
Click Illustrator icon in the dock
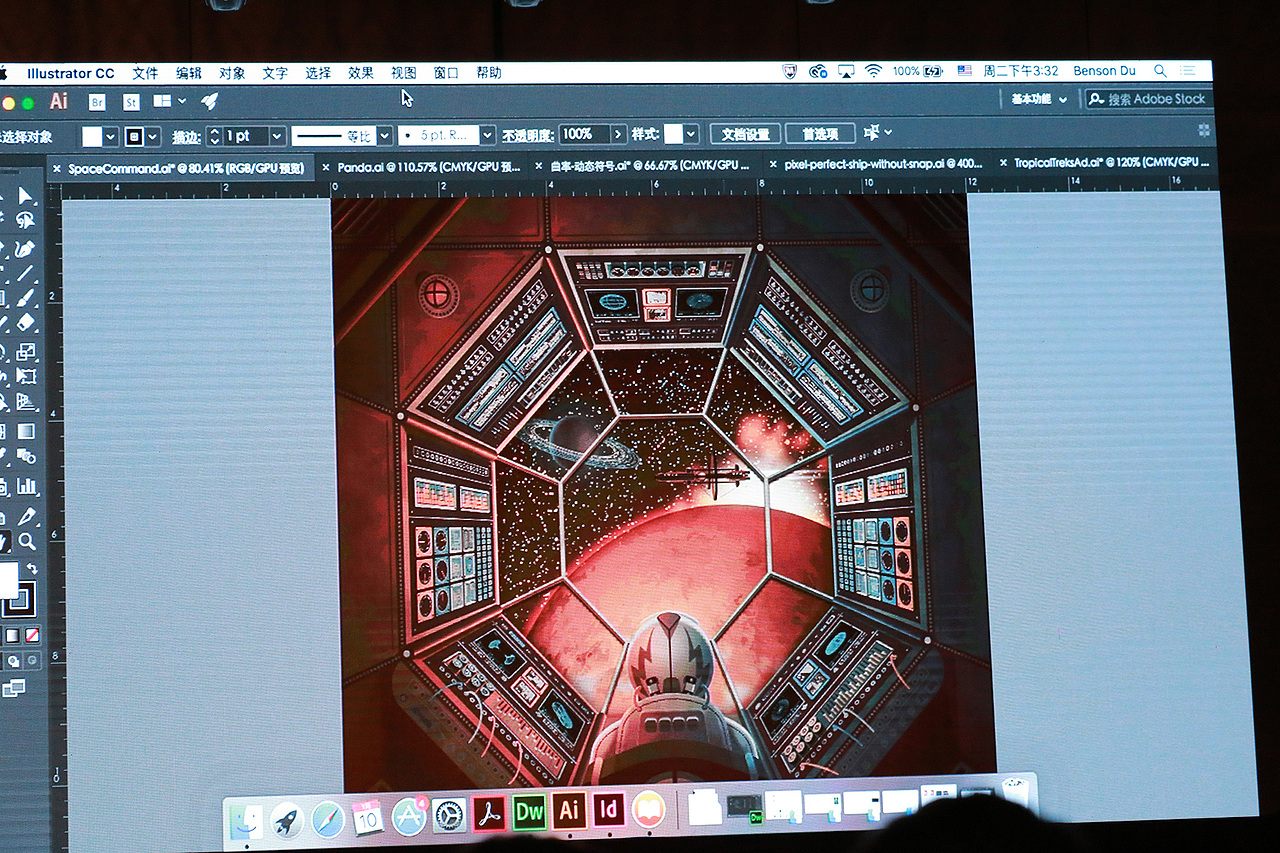pos(569,810)
